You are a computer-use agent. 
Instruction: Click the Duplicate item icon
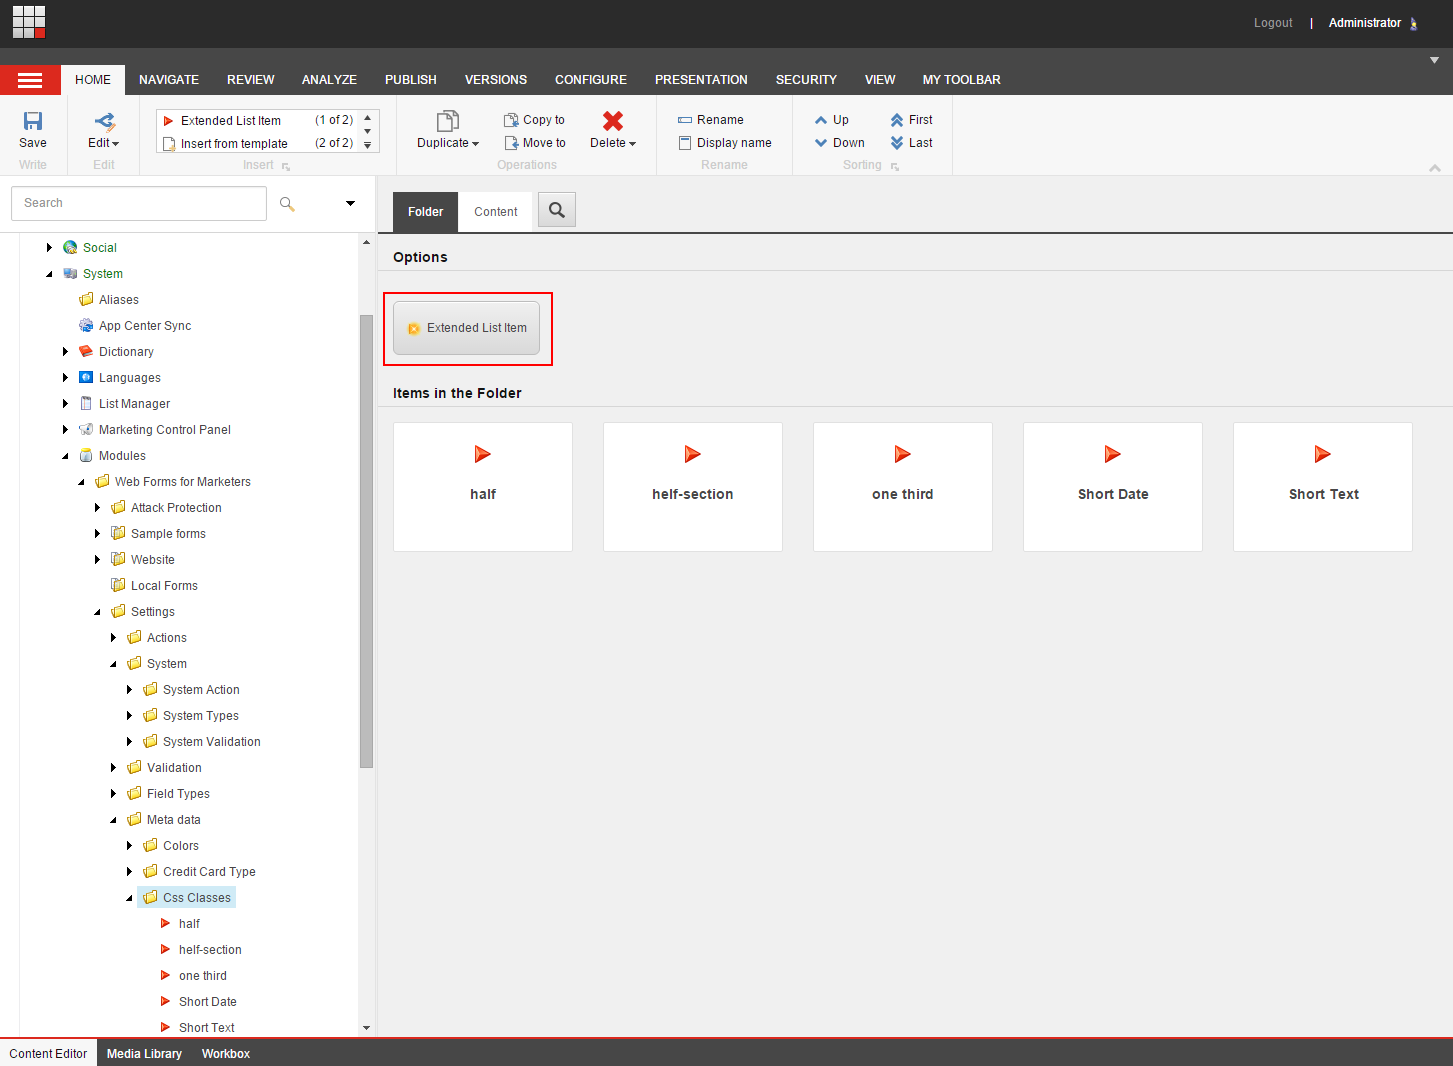click(x=448, y=121)
